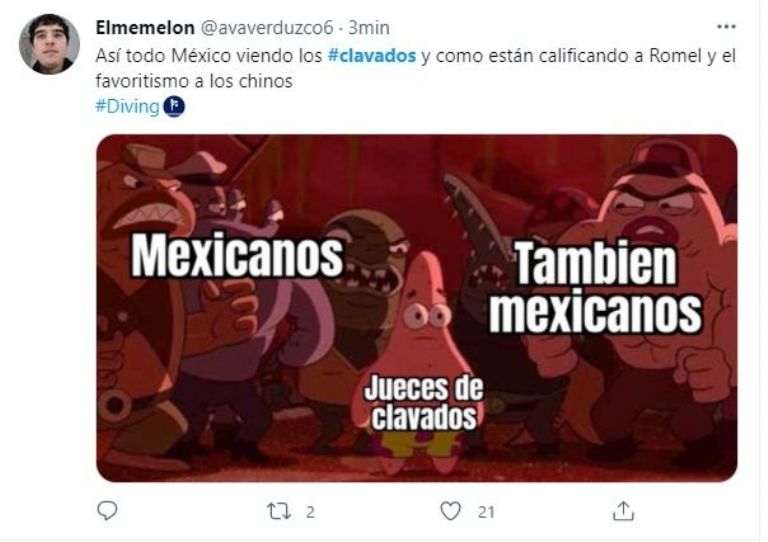The height and width of the screenshot is (542, 768).
Task: Open the share upload icon
Action: (x=623, y=511)
